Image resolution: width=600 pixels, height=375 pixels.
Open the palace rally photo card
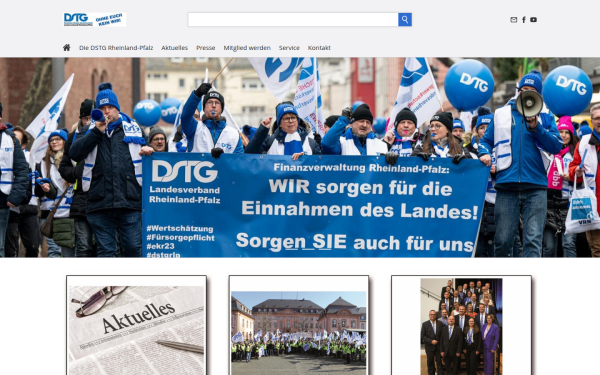(x=299, y=325)
